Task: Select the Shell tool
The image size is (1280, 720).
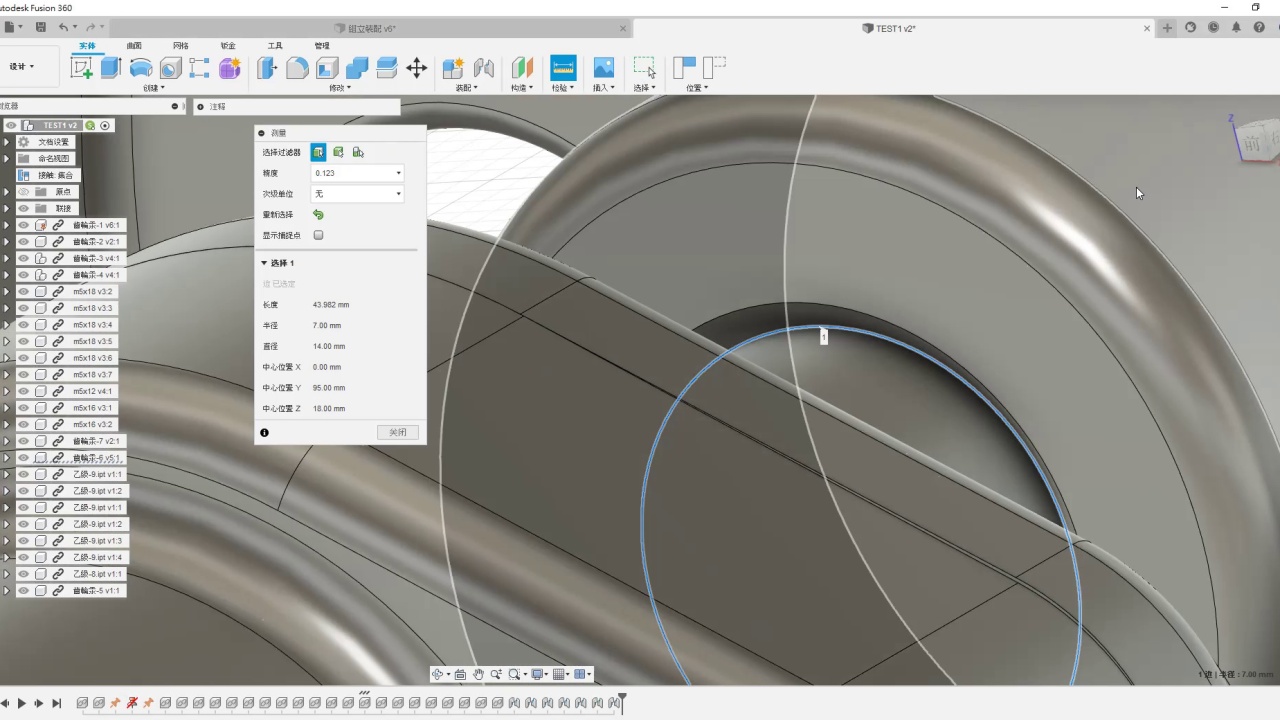Action: (327, 68)
